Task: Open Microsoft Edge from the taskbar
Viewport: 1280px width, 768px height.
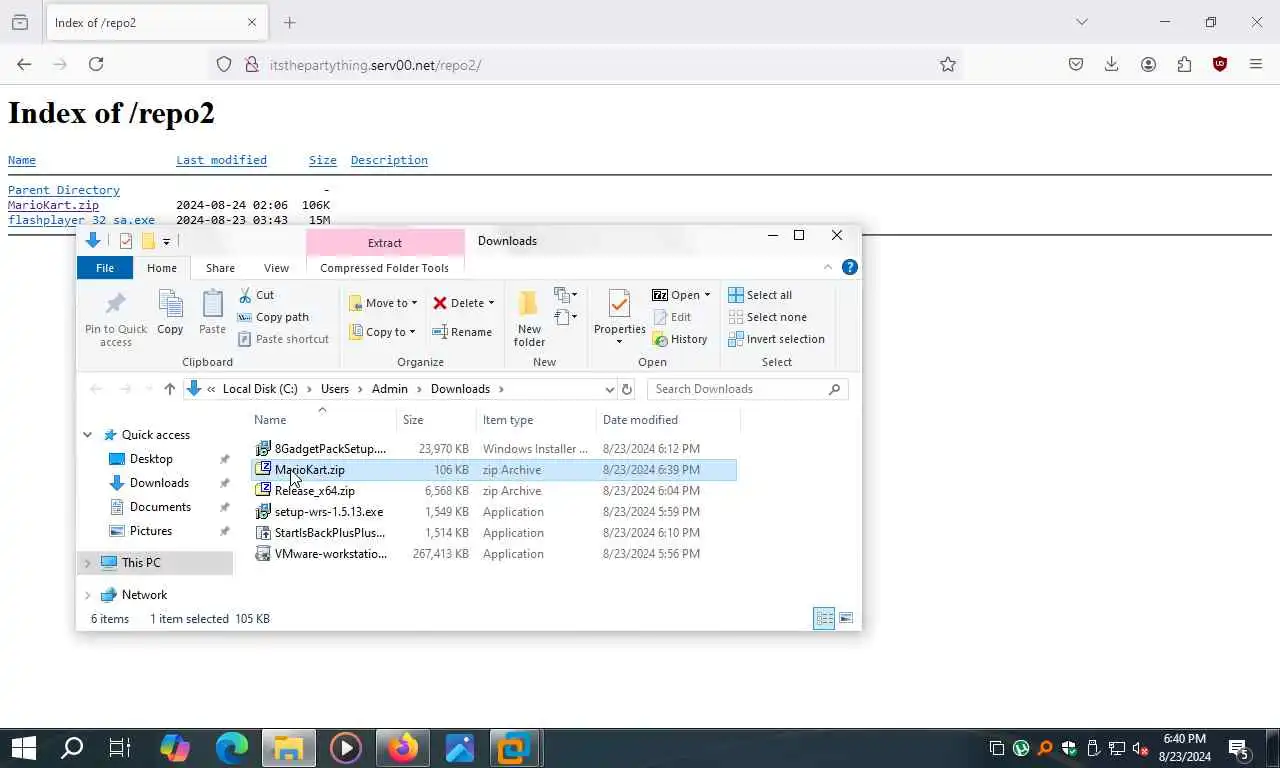Action: click(x=232, y=748)
